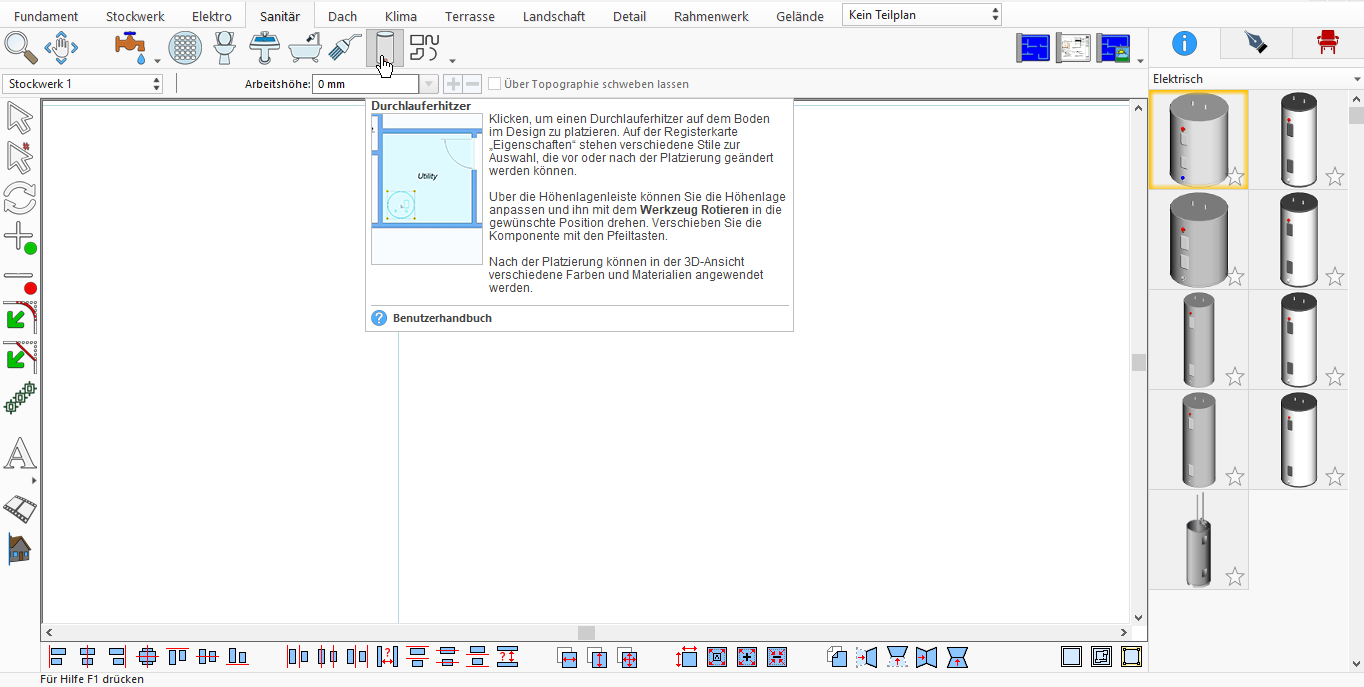Open the 'Elektrisch' category dropdown
The width and height of the screenshot is (1364, 687).
click(1256, 79)
